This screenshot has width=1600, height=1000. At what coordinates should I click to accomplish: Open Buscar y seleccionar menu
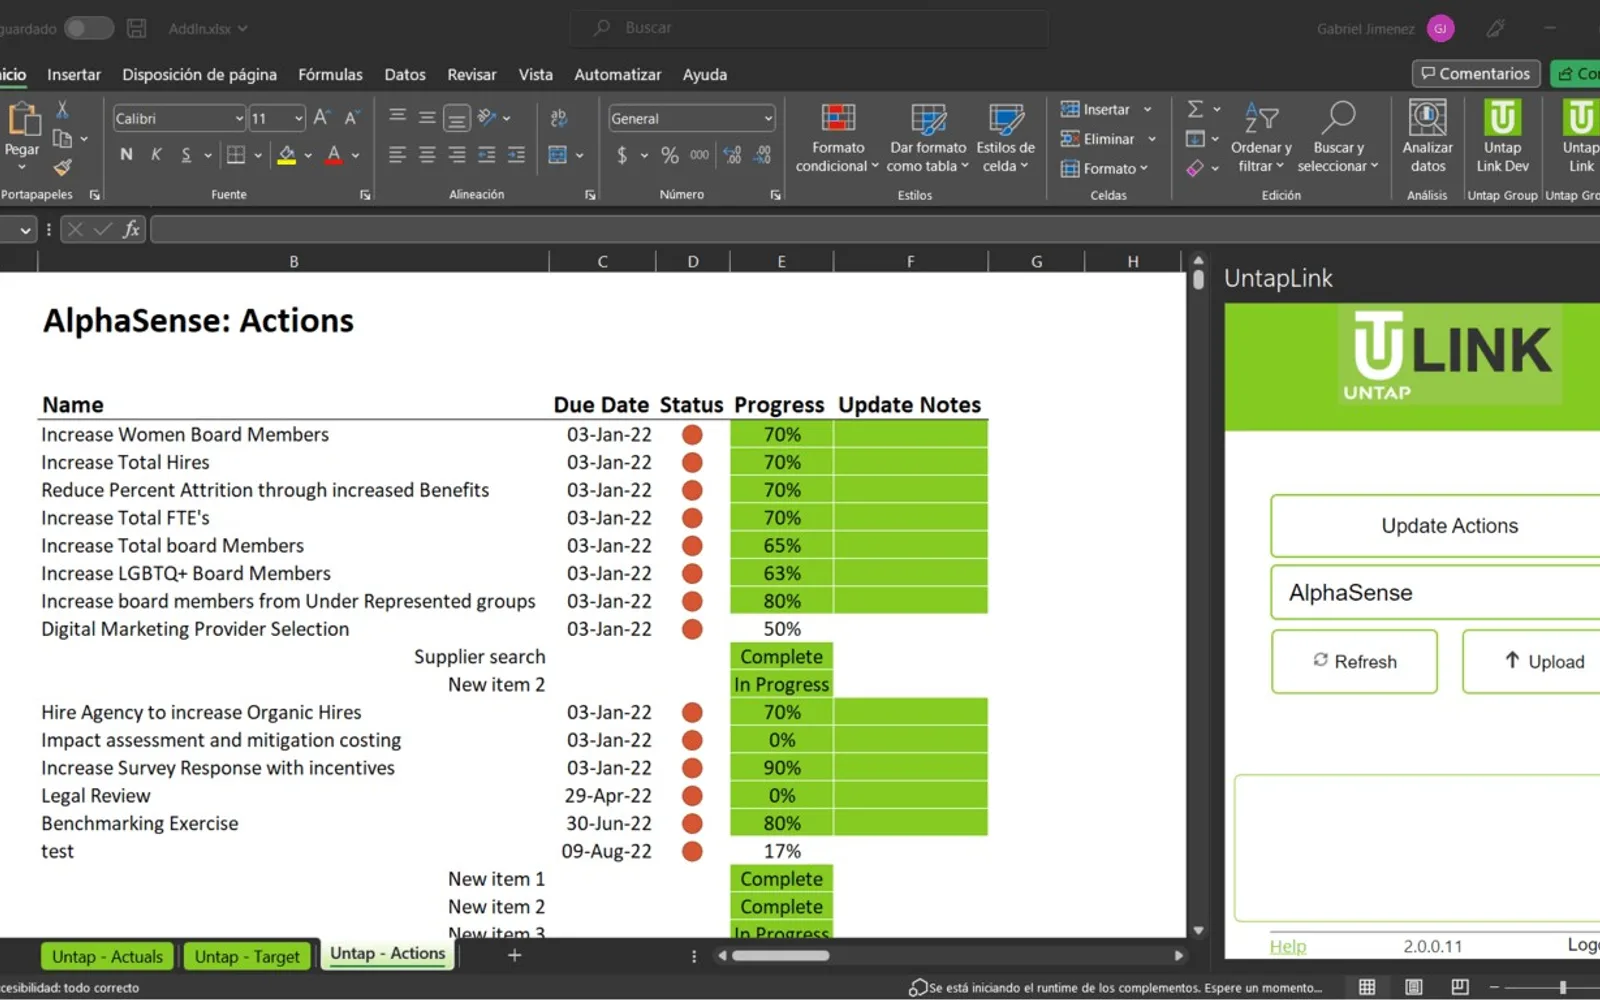coord(1338,138)
